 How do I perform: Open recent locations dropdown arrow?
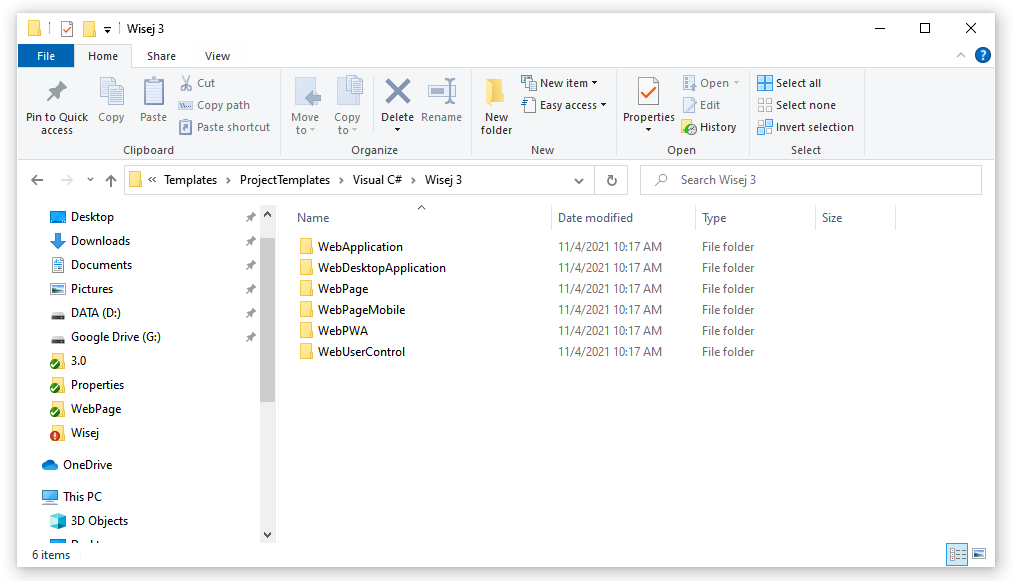90,180
